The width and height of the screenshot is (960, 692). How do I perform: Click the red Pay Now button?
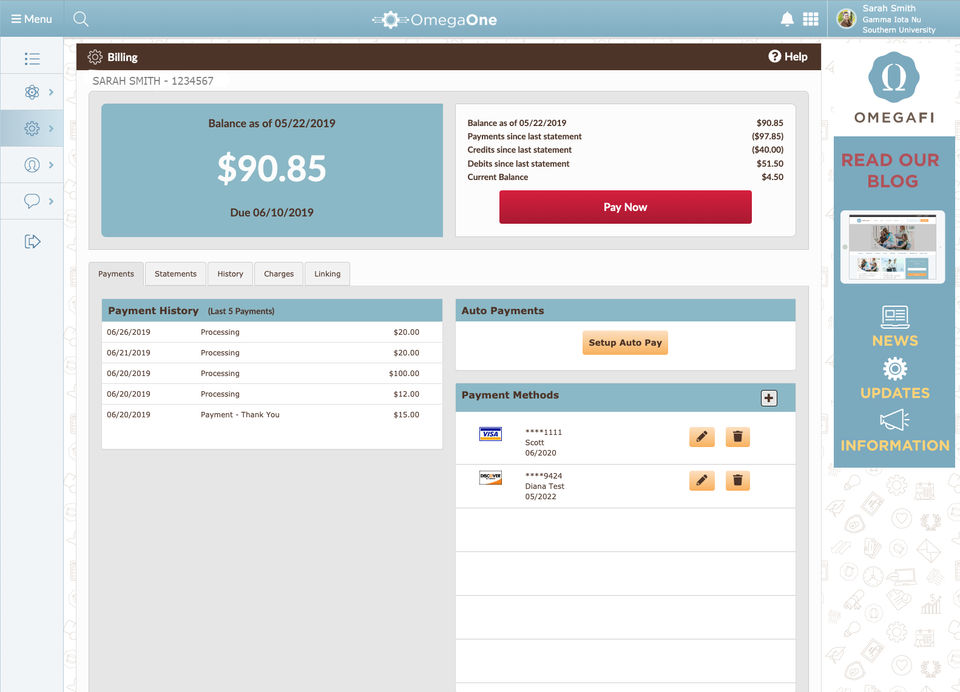625,207
